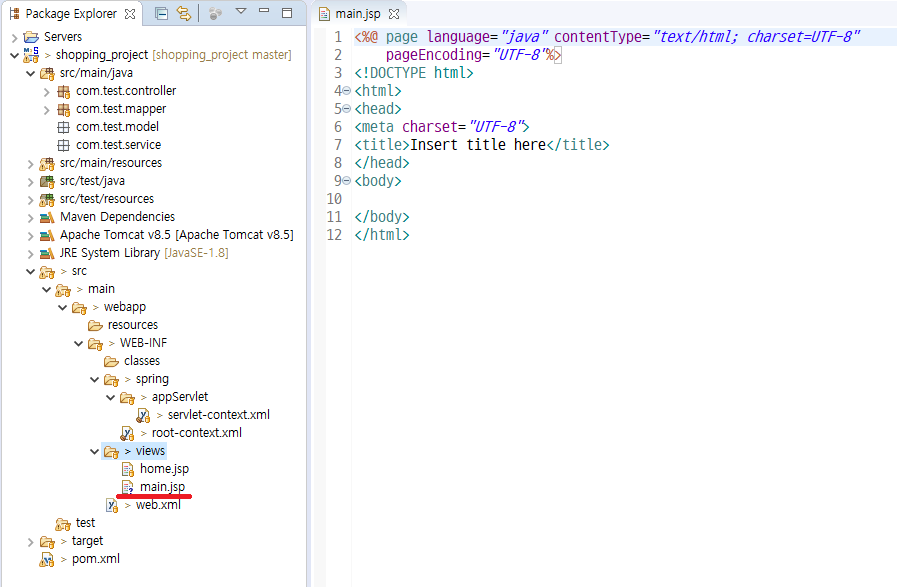Collapse the src/main/java source folder

[x=30, y=73]
